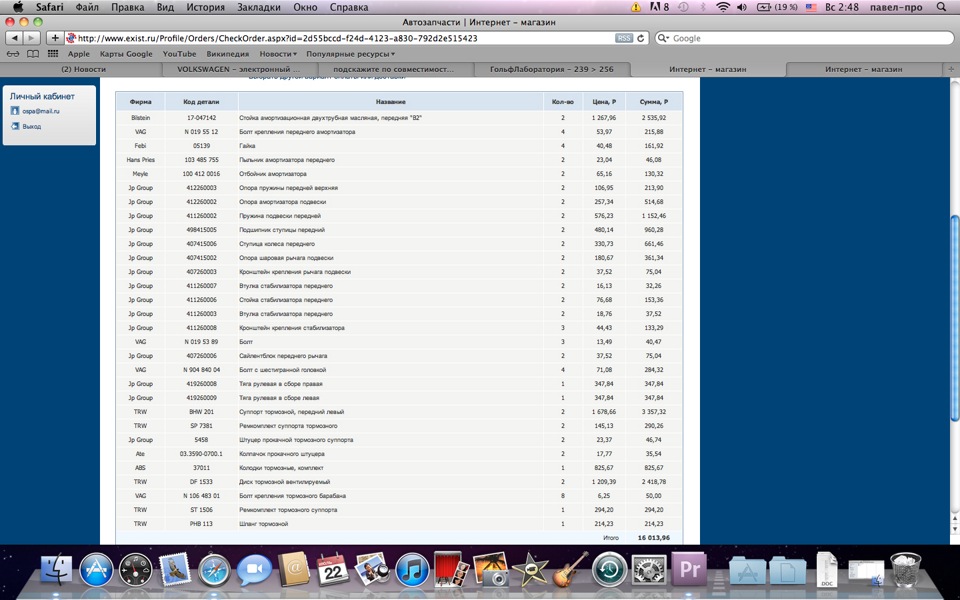Open the RSS feed badge in address bar
Screen dimensions: 960x600
click(x=624, y=38)
